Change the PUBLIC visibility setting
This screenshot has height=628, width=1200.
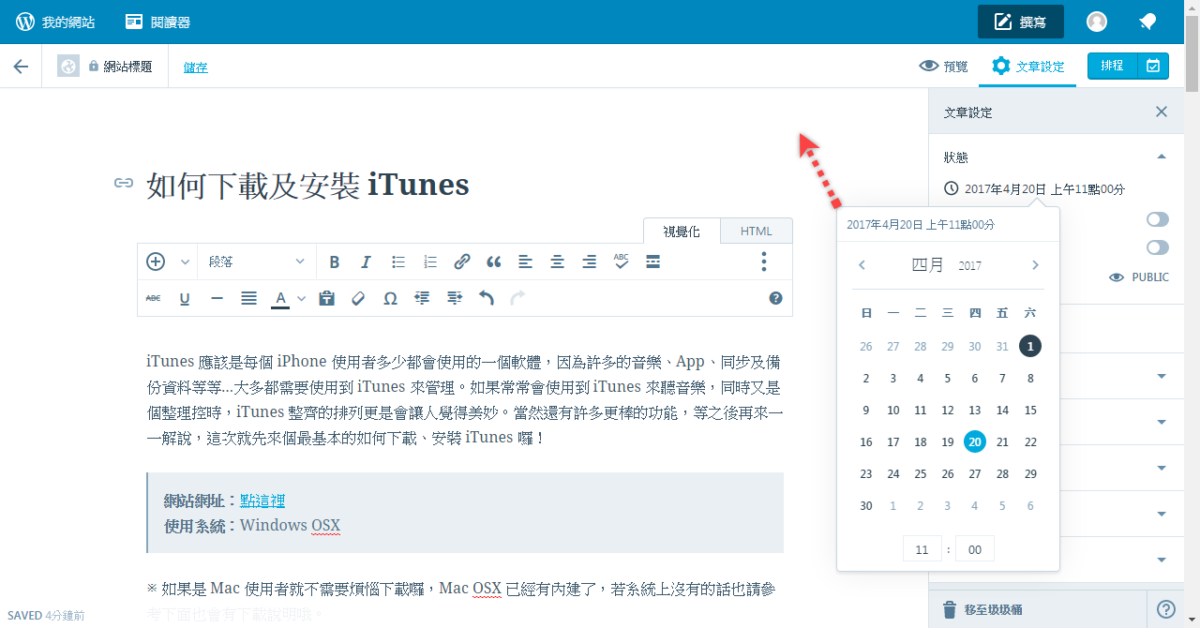coord(1139,277)
